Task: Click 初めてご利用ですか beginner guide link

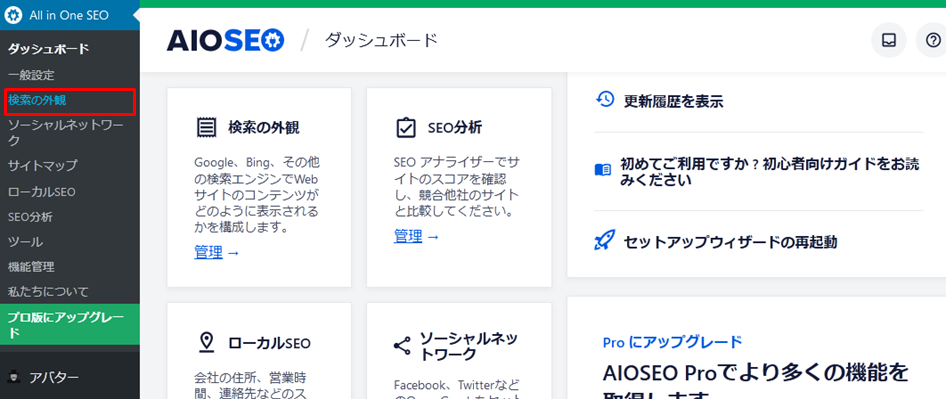Action: pos(770,172)
